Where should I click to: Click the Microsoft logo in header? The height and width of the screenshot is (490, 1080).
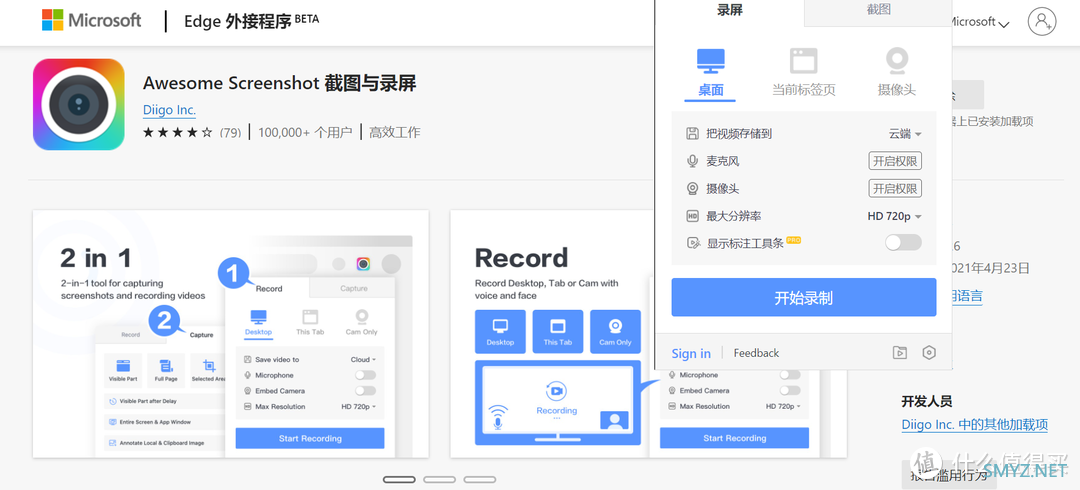tap(91, 21)
